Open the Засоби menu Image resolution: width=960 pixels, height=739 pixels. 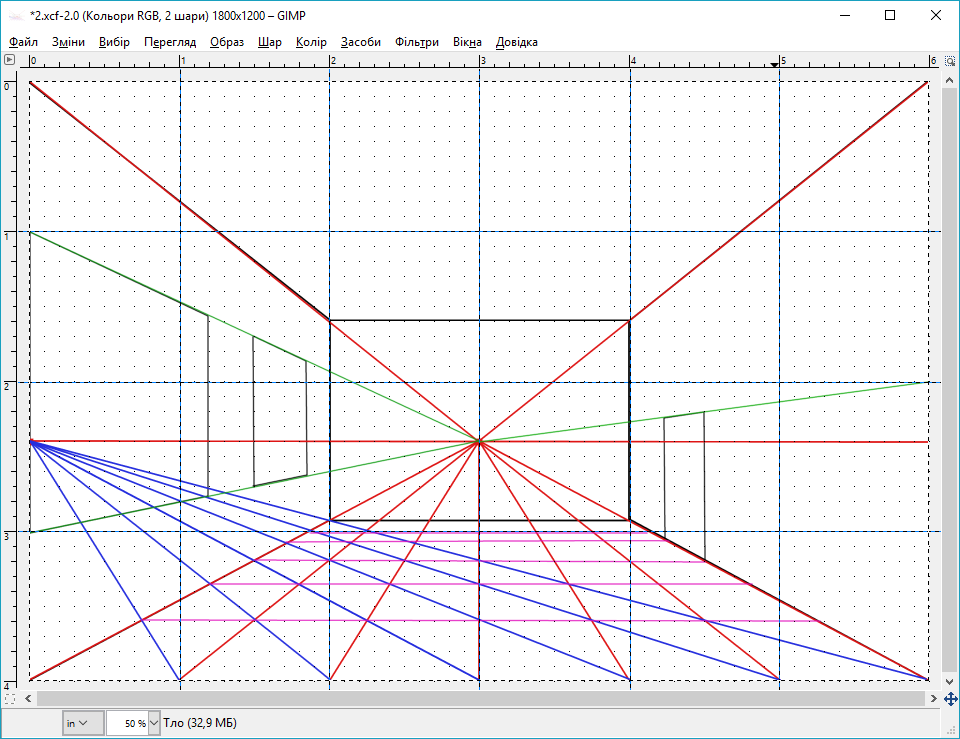[x=361, y=42]
